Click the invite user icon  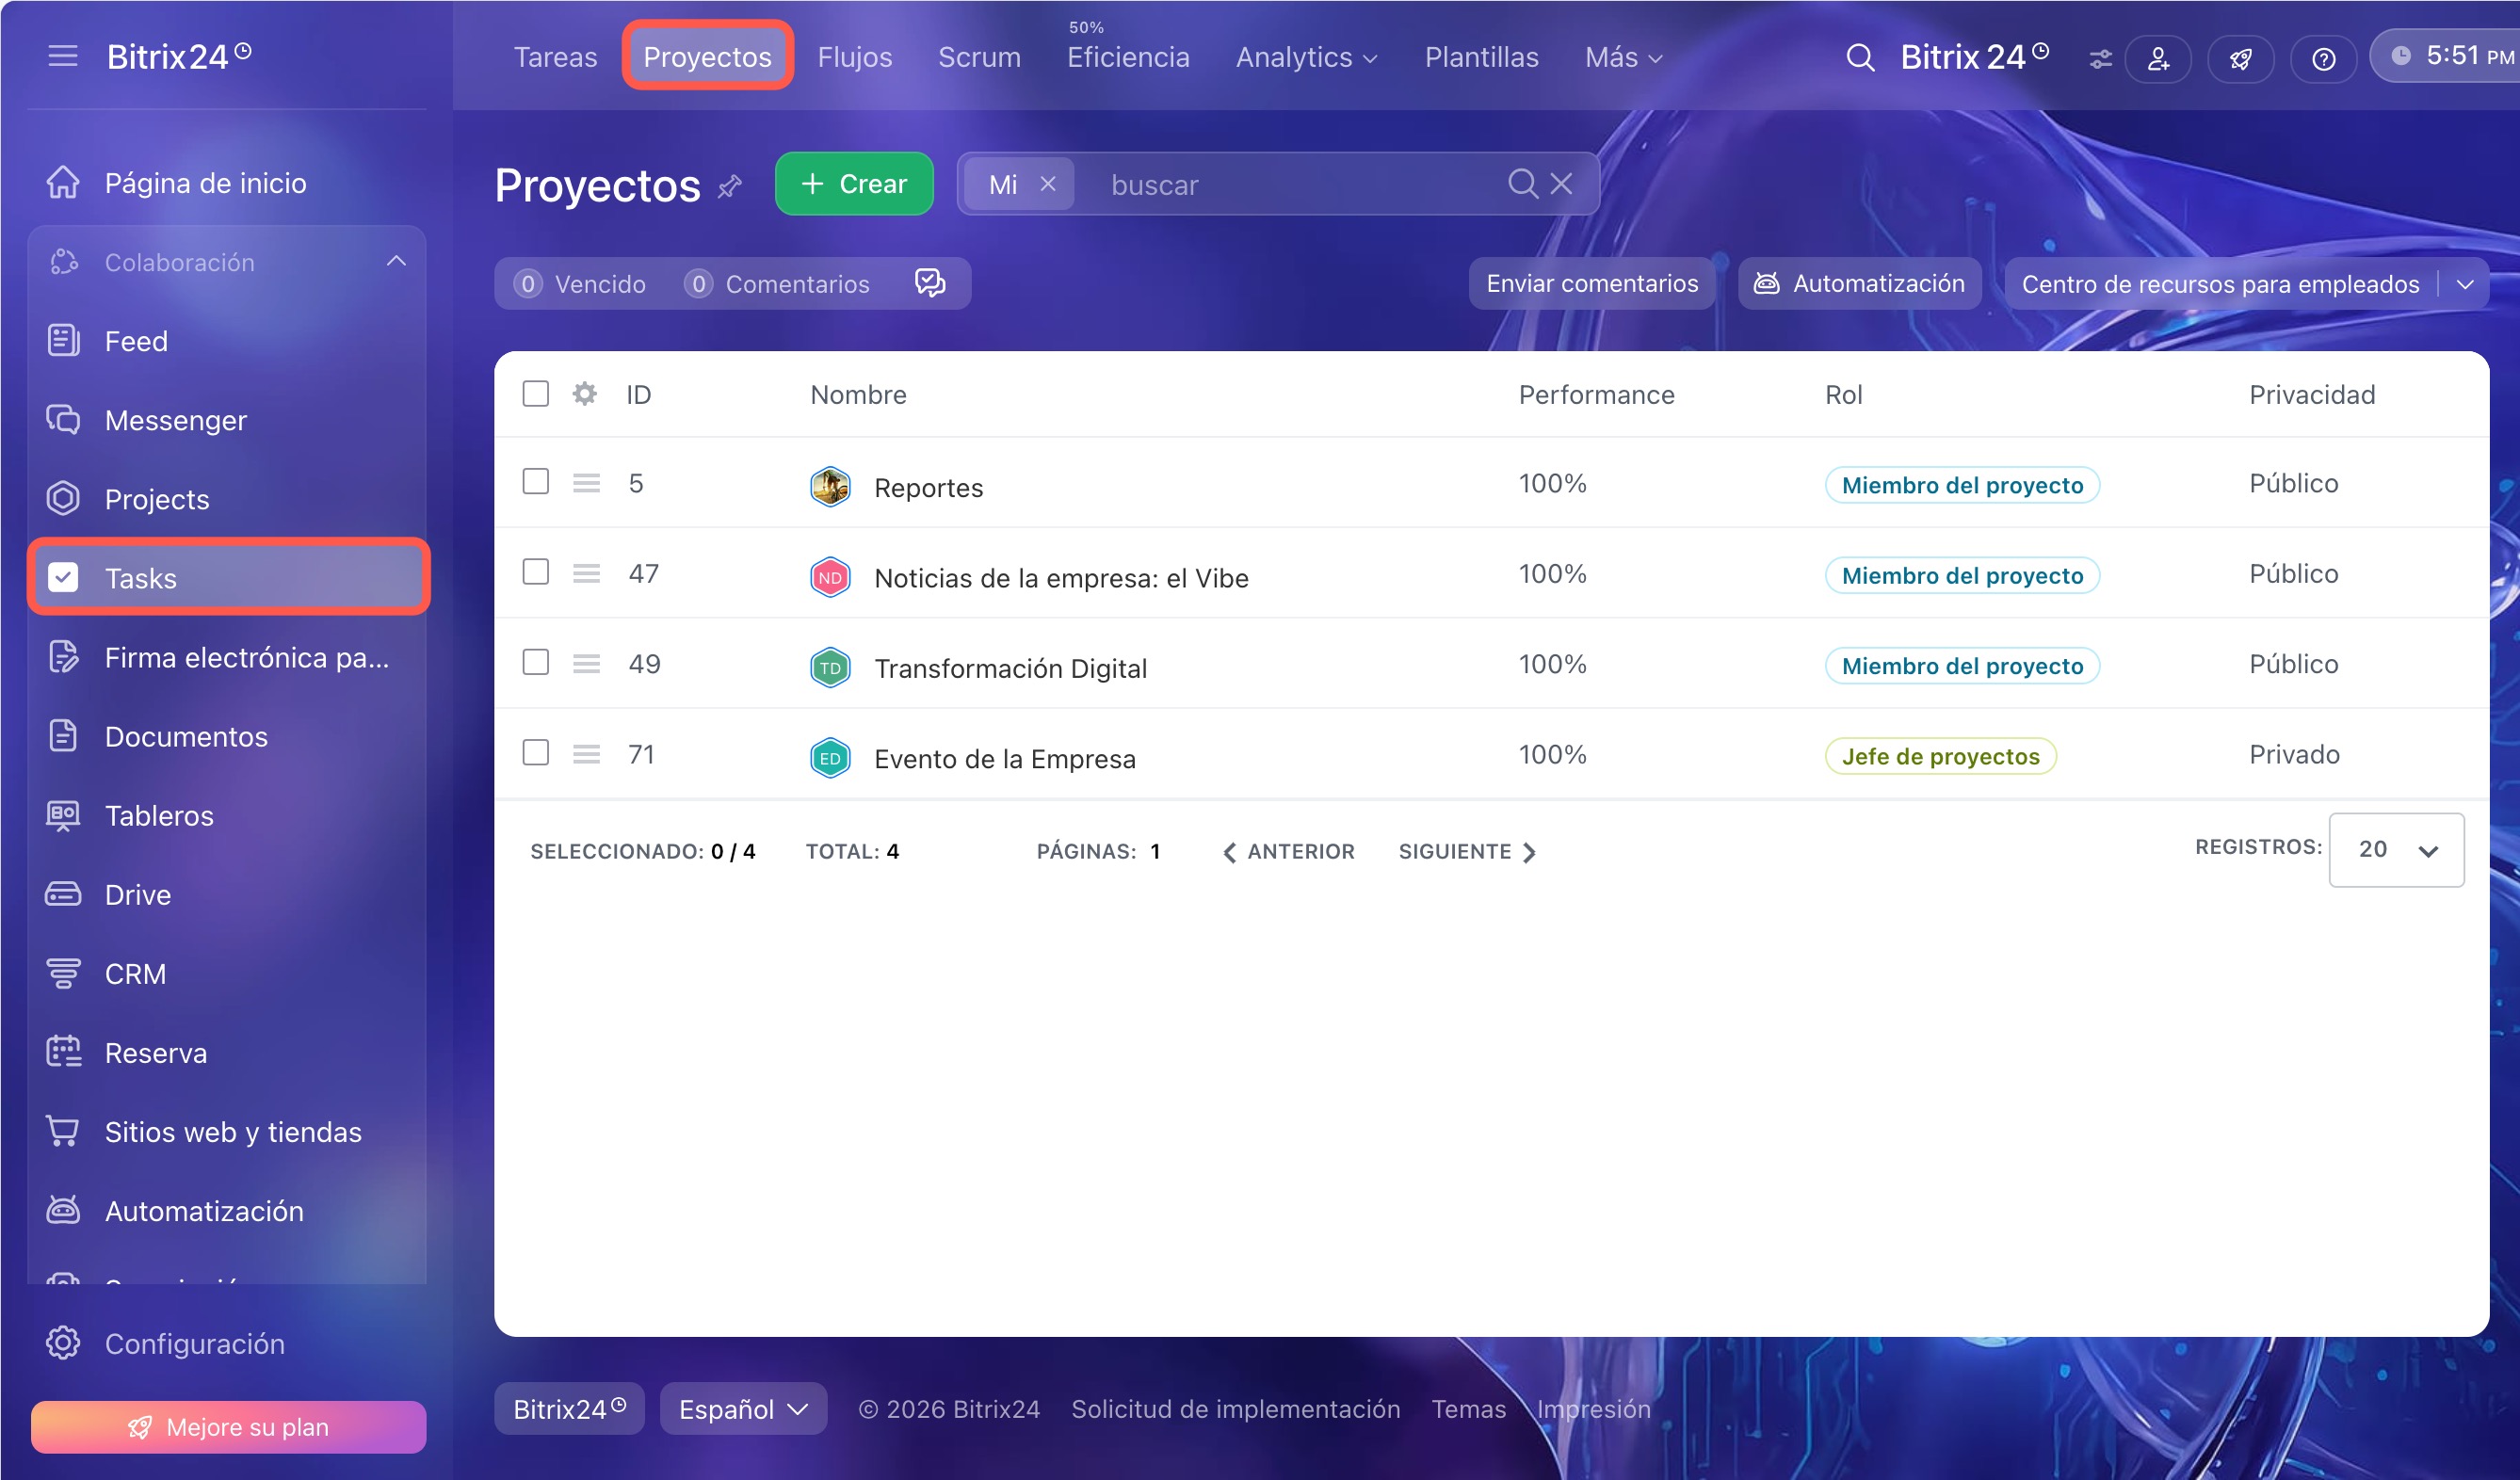[x=2158, y=59]
